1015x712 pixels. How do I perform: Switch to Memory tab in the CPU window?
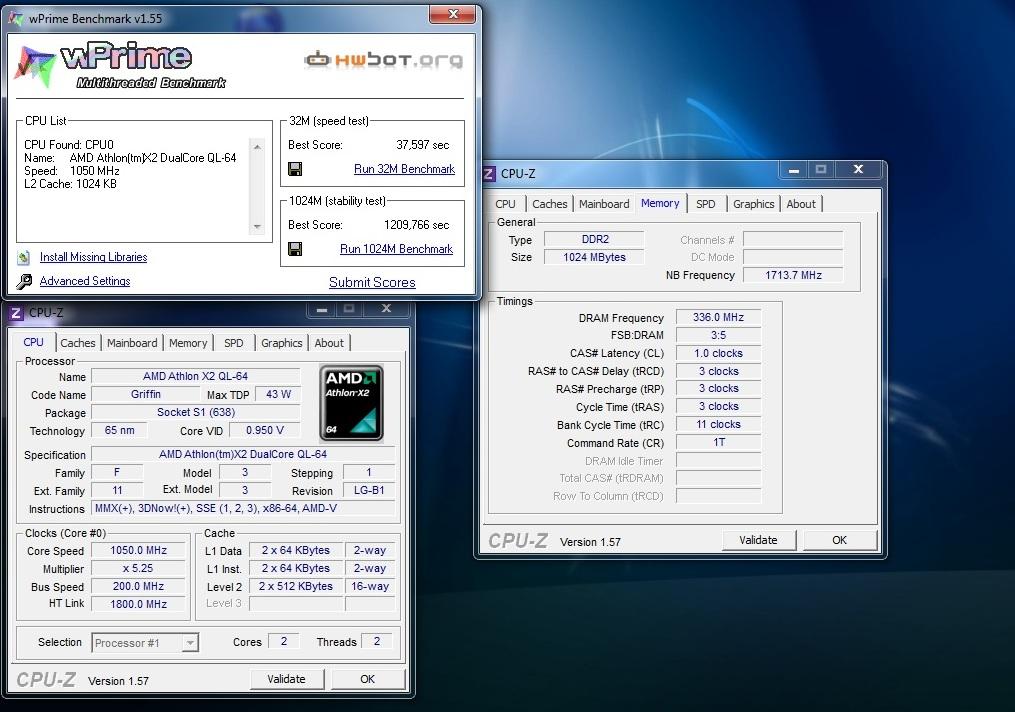pyautogui.click(x=188, y=343)
